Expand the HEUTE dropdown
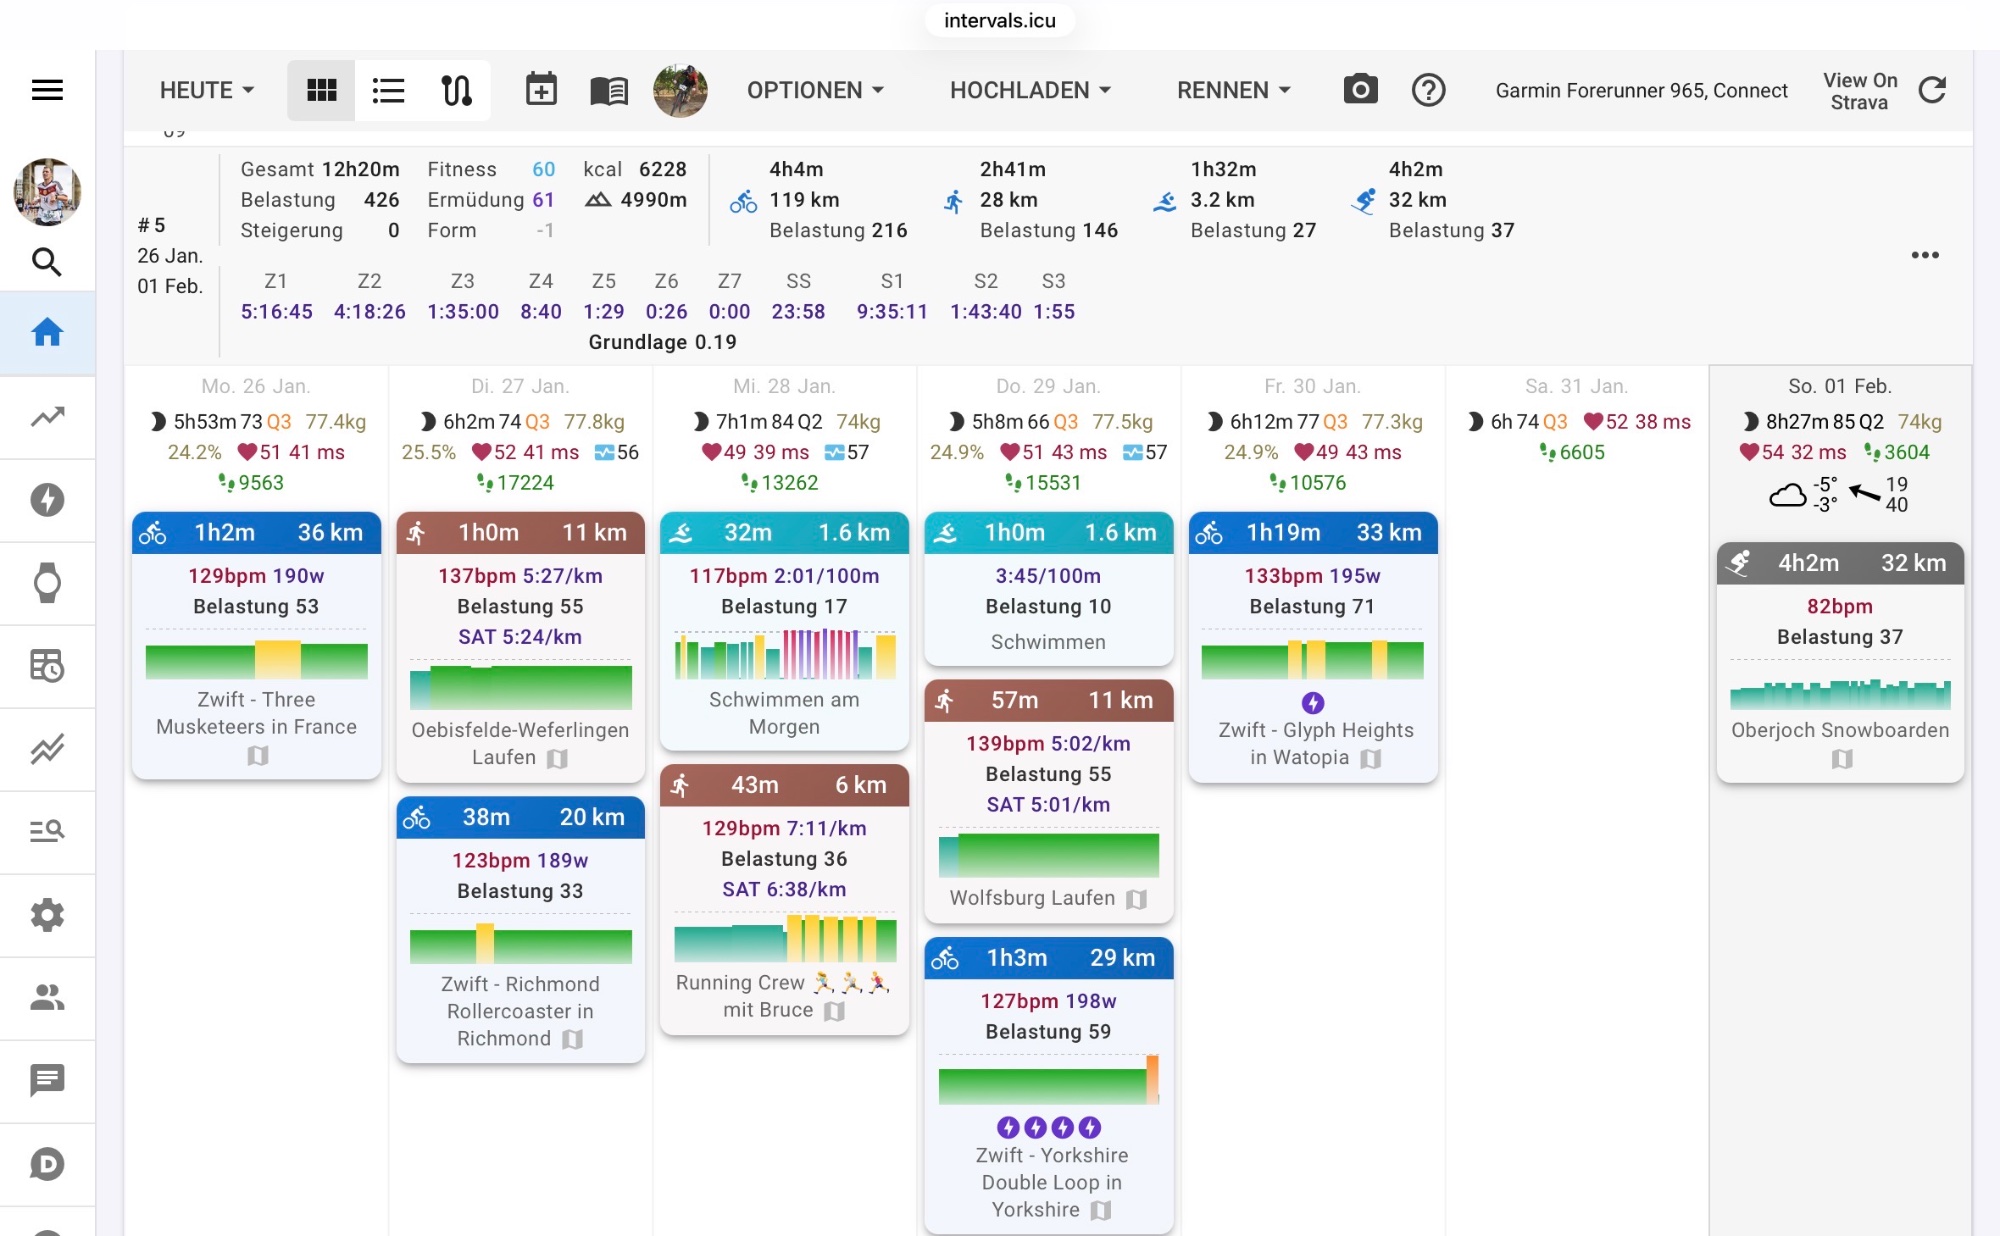 tap(207, 90)
